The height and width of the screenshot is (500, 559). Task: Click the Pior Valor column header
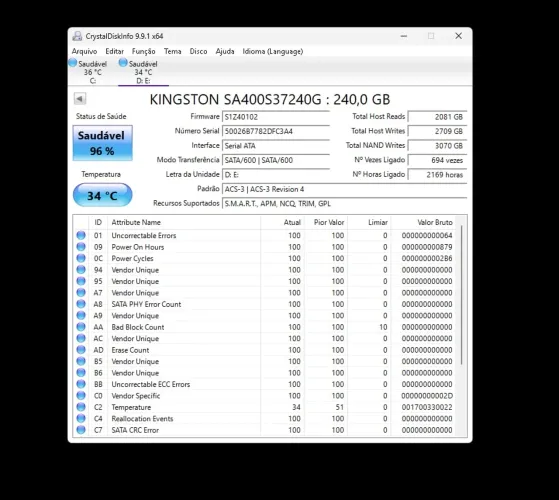(326, 222)
